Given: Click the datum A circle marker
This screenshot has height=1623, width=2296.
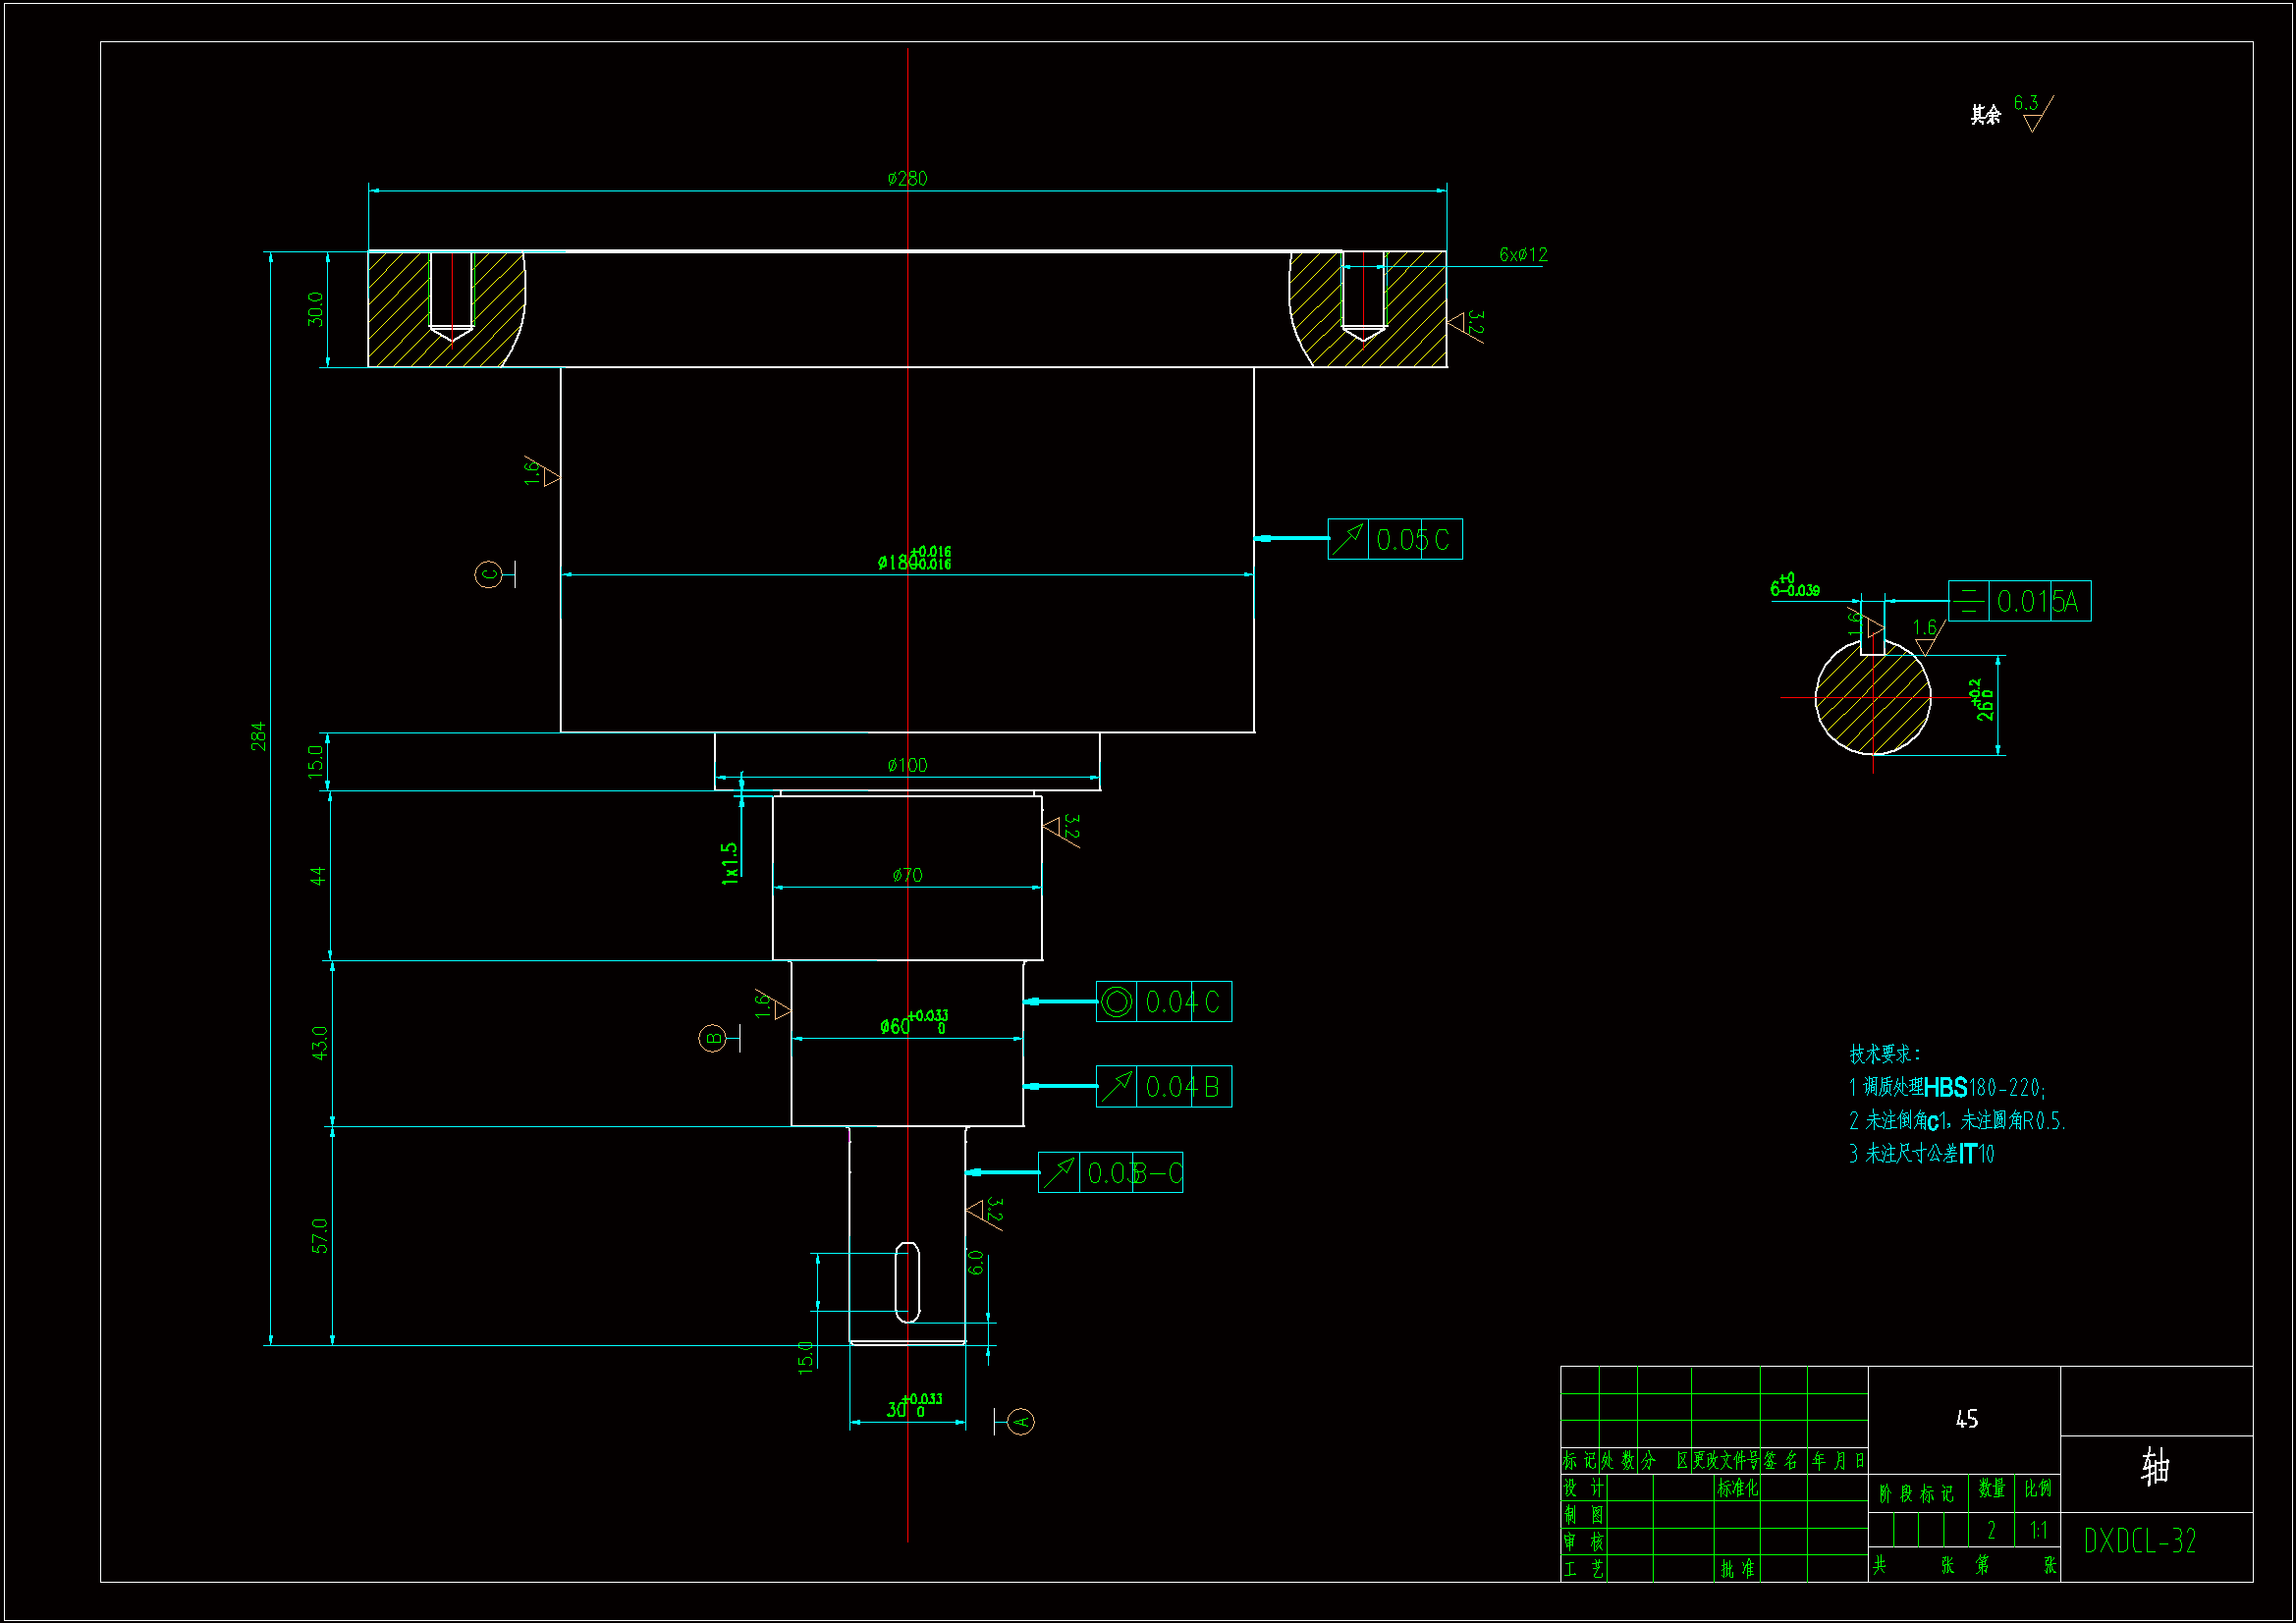Looking at the screenshot, I should pyautogui.click(x=1020, y=1421).
